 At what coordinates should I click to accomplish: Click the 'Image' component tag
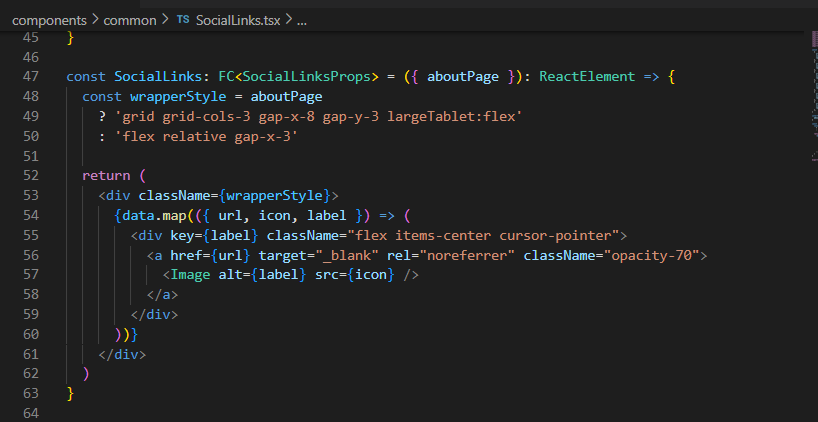tap(190, 275)
